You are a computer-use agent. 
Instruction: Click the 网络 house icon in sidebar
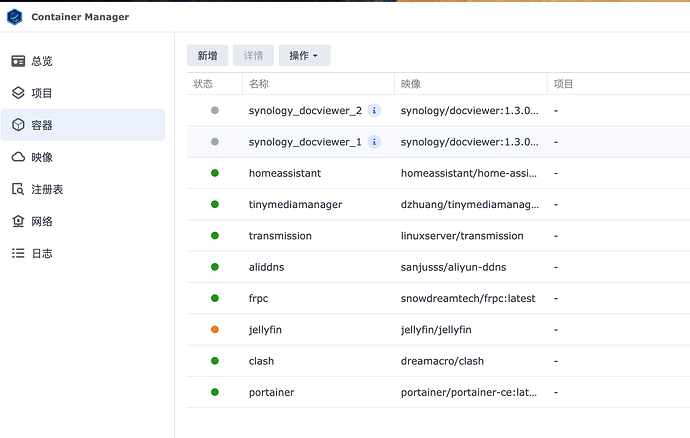pos(18,221)
